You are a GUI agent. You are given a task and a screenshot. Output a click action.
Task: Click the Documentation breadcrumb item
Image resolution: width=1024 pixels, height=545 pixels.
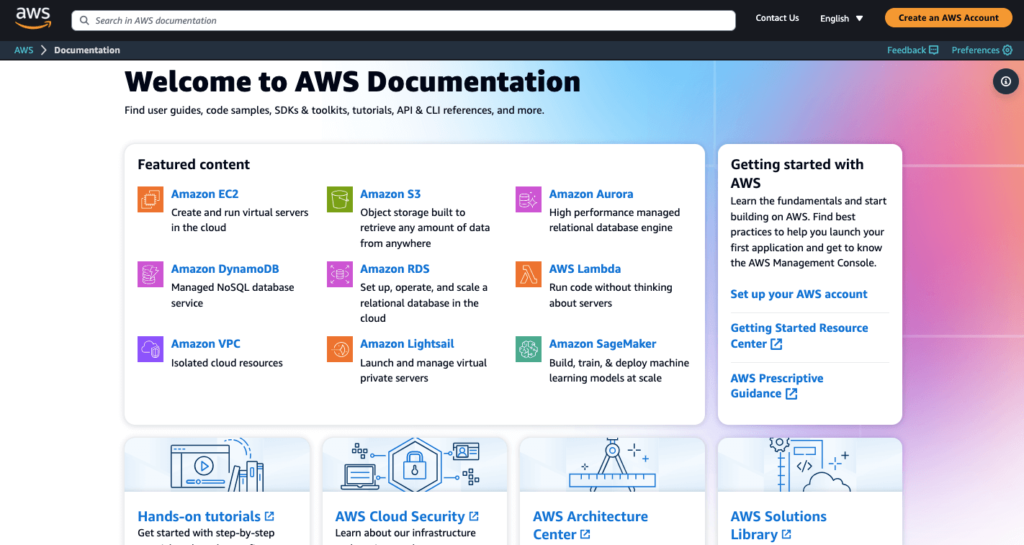coord(87,50)
